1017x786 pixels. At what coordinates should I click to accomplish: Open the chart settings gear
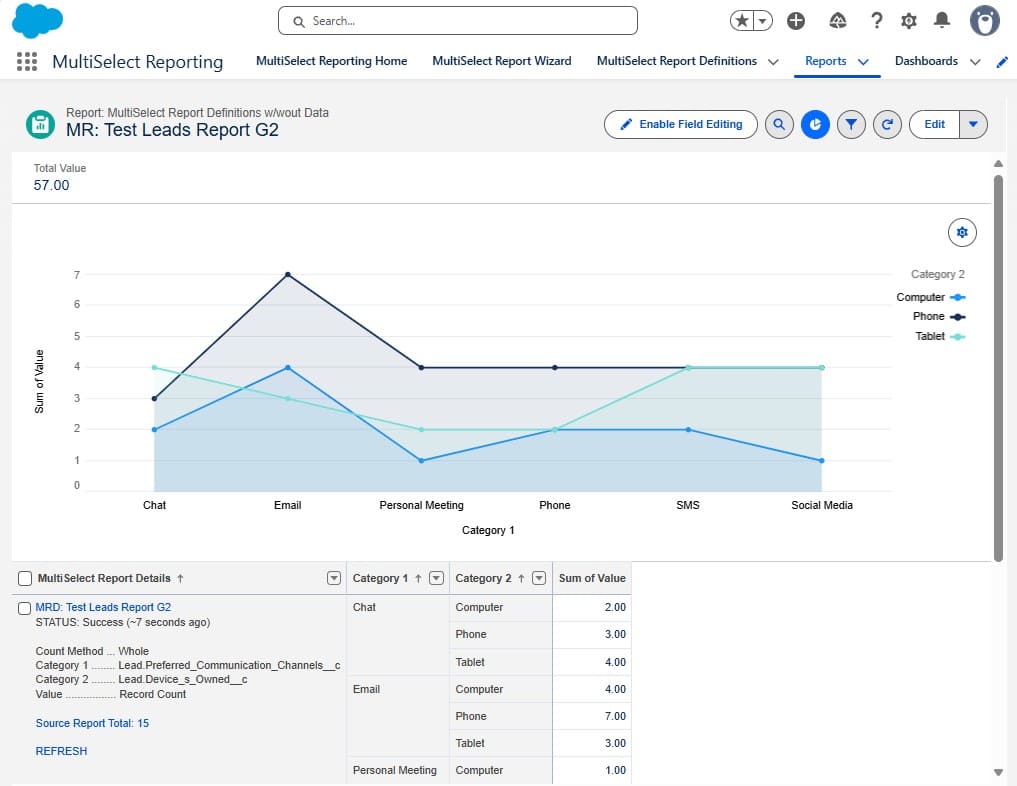(961, 231)
